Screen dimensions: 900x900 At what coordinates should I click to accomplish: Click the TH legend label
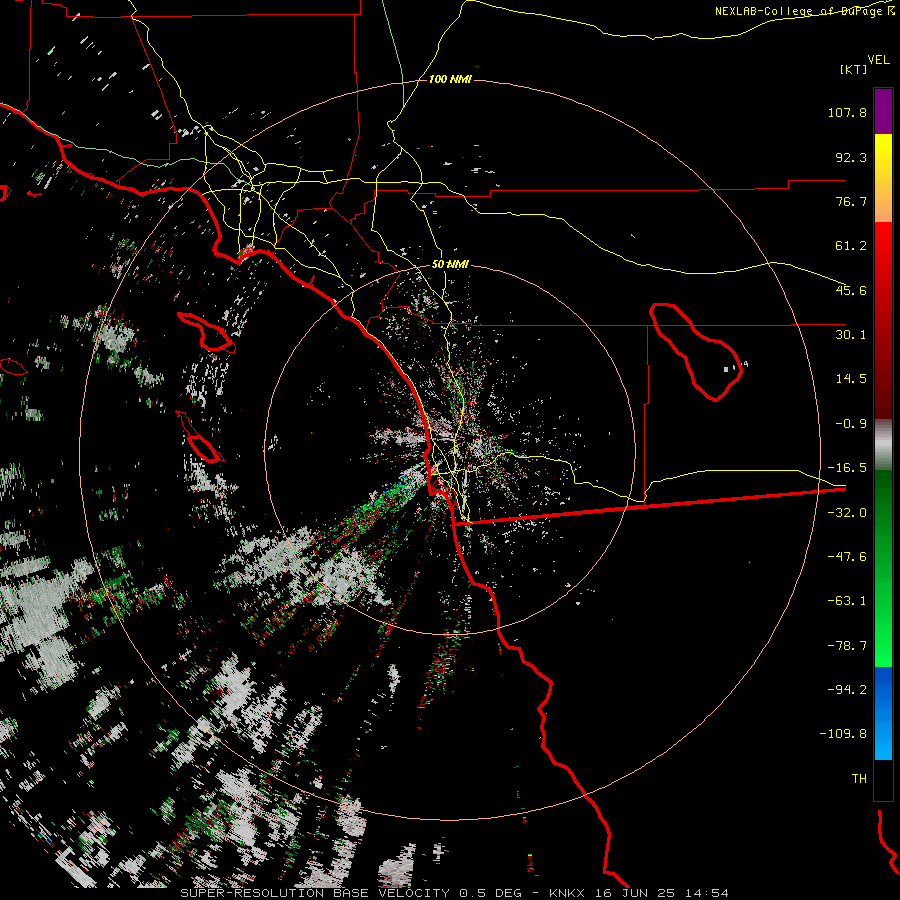pyautogui.click(x=859, y=779)
